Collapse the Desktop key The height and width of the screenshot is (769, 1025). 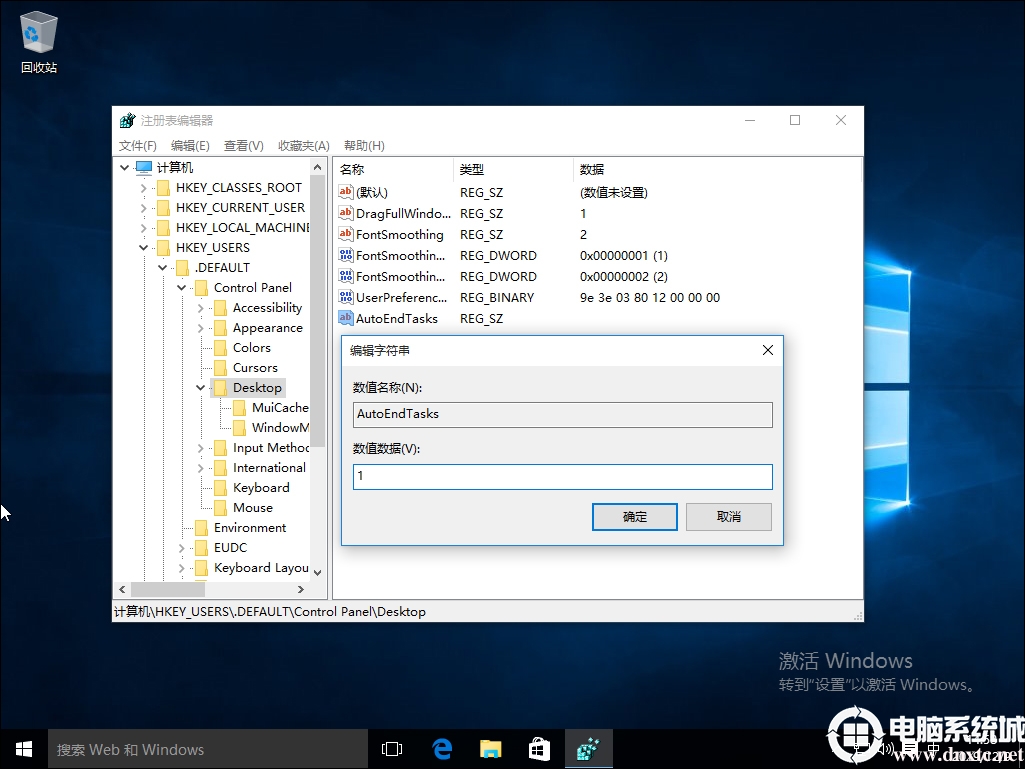(x=201, y=388)
